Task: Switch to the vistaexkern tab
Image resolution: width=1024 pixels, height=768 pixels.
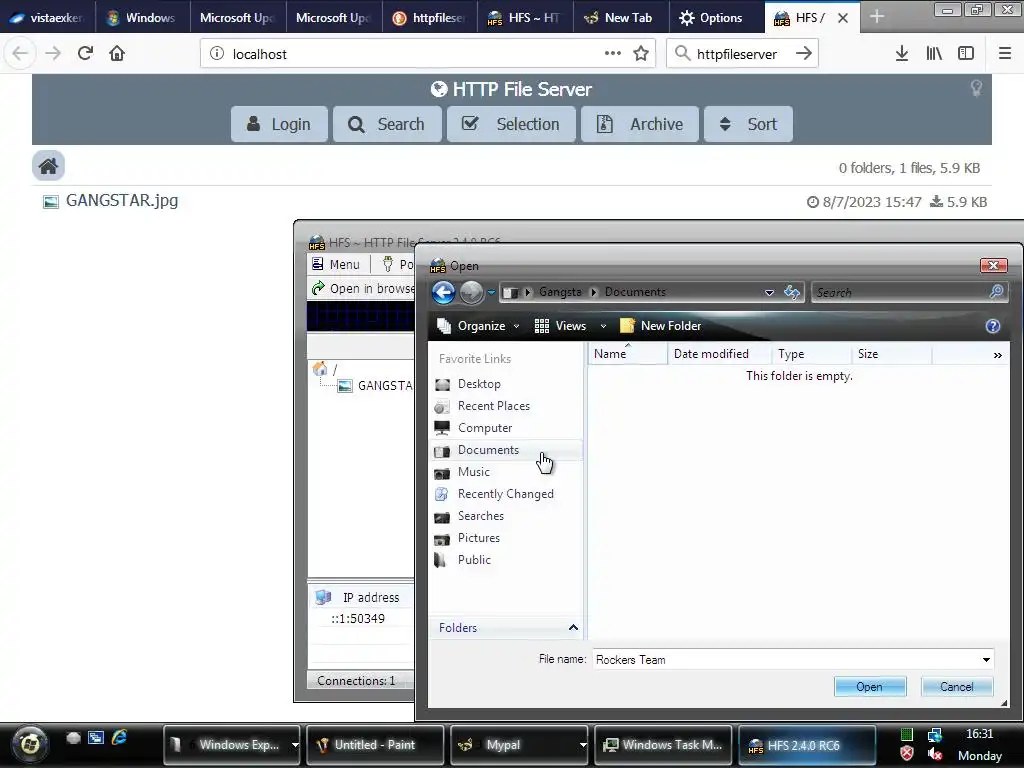Action: tap(47, 17)
